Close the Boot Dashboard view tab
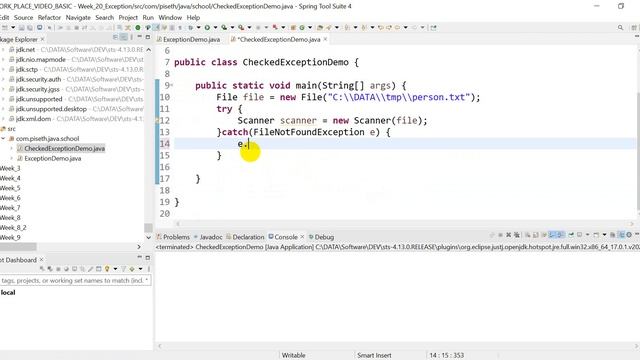 [x=42, y=260]
